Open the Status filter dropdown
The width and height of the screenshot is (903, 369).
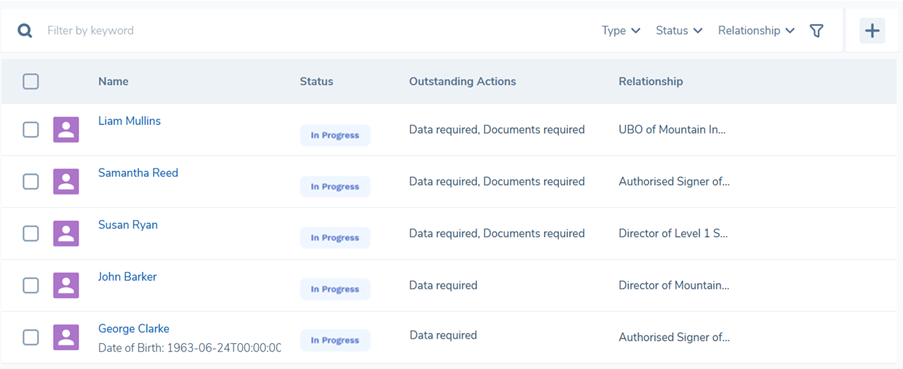pyautogui.click(x=679, y=31)
